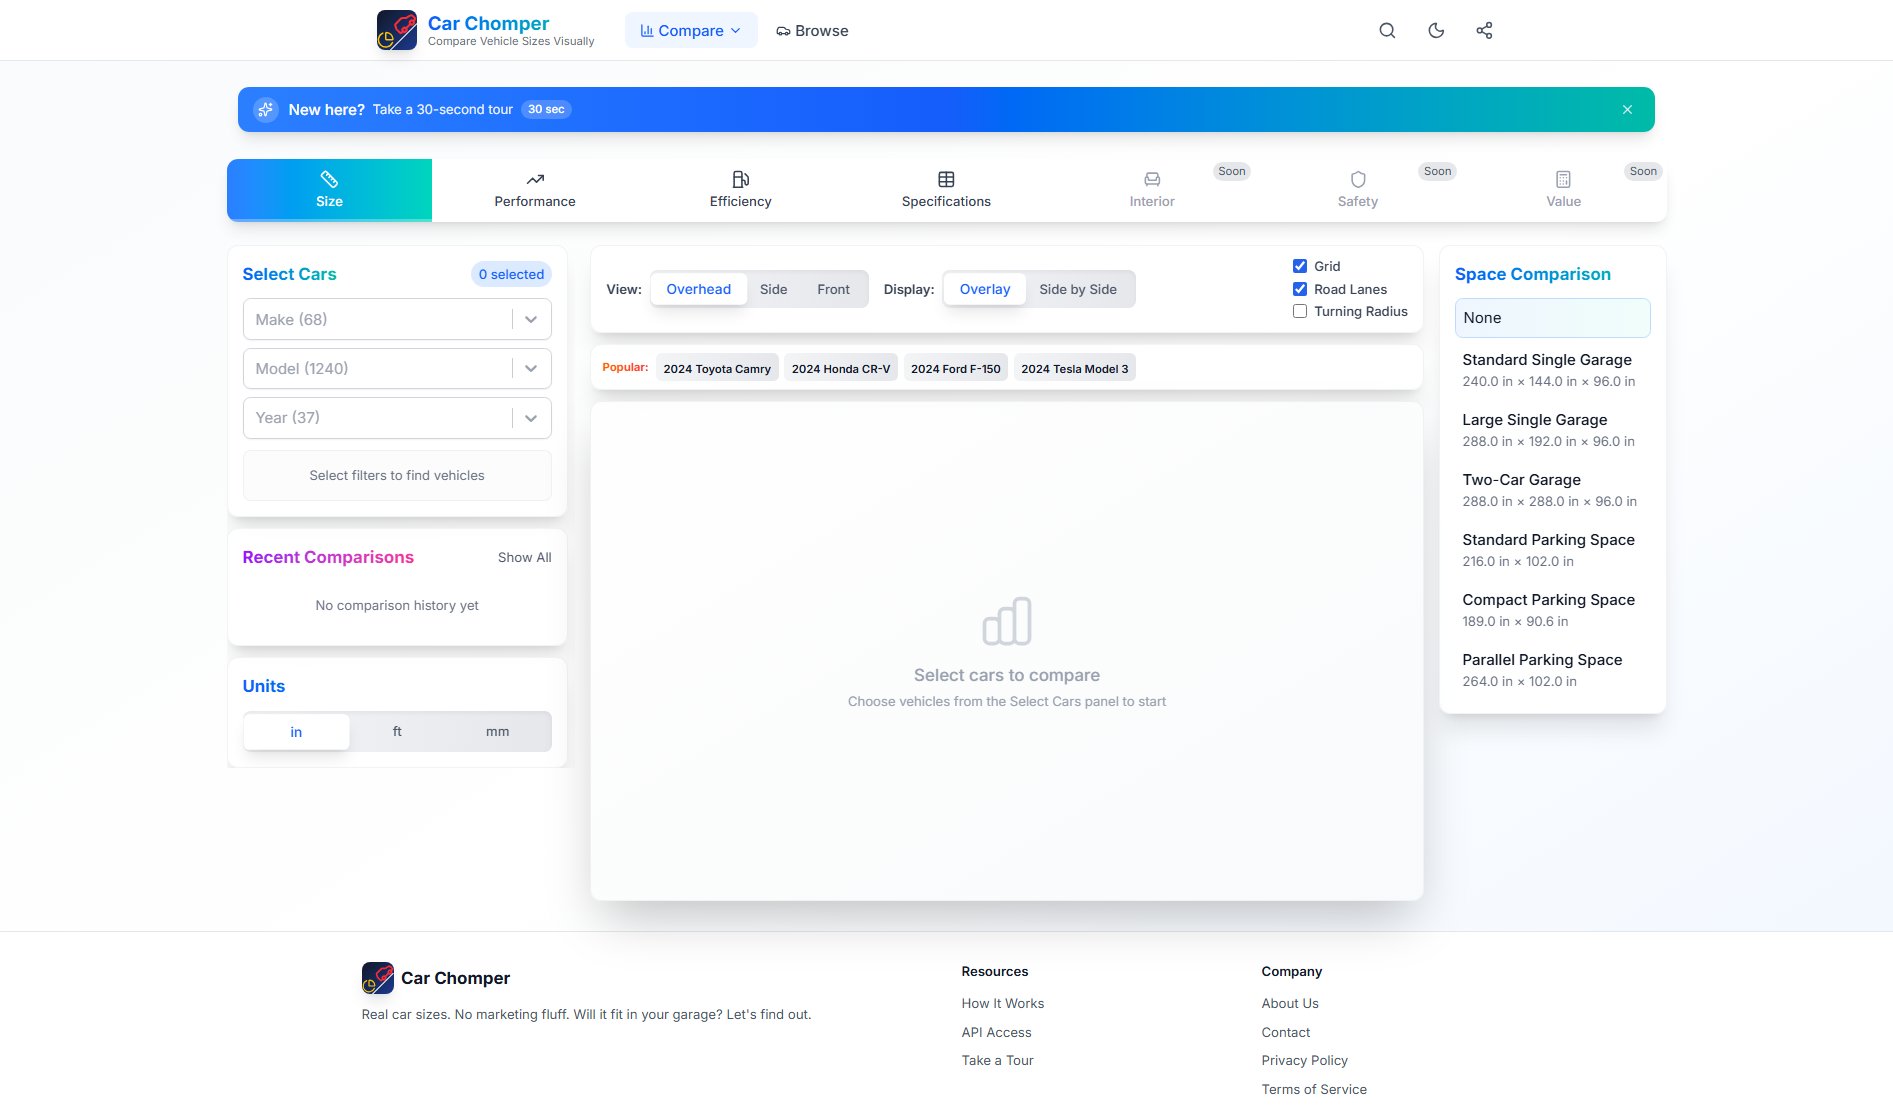
Task: Click Show All recent comparisons
Action: [525, 558]
